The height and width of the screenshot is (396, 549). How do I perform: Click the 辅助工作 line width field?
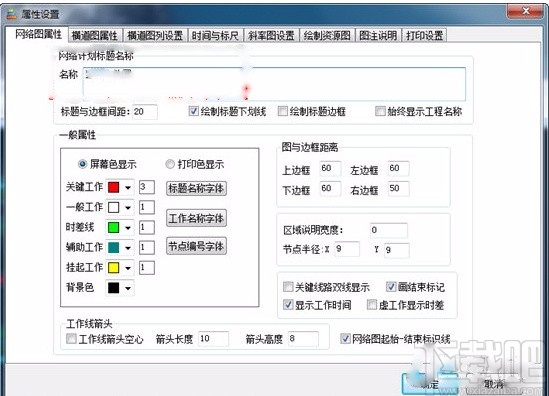click(x=147, y=248)
